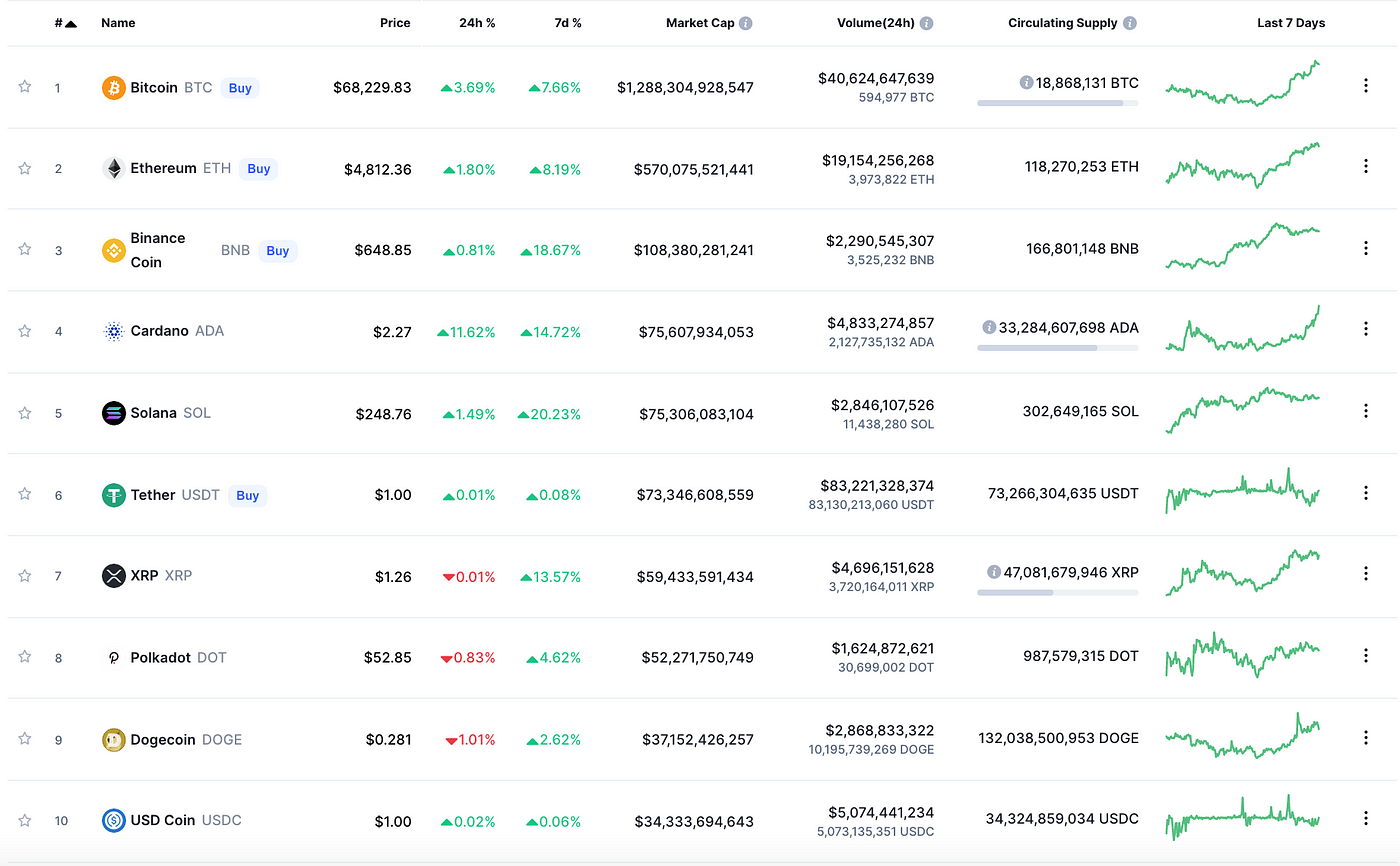
Task: Click Last 7 Days column header
Action: pos(1291,23)
